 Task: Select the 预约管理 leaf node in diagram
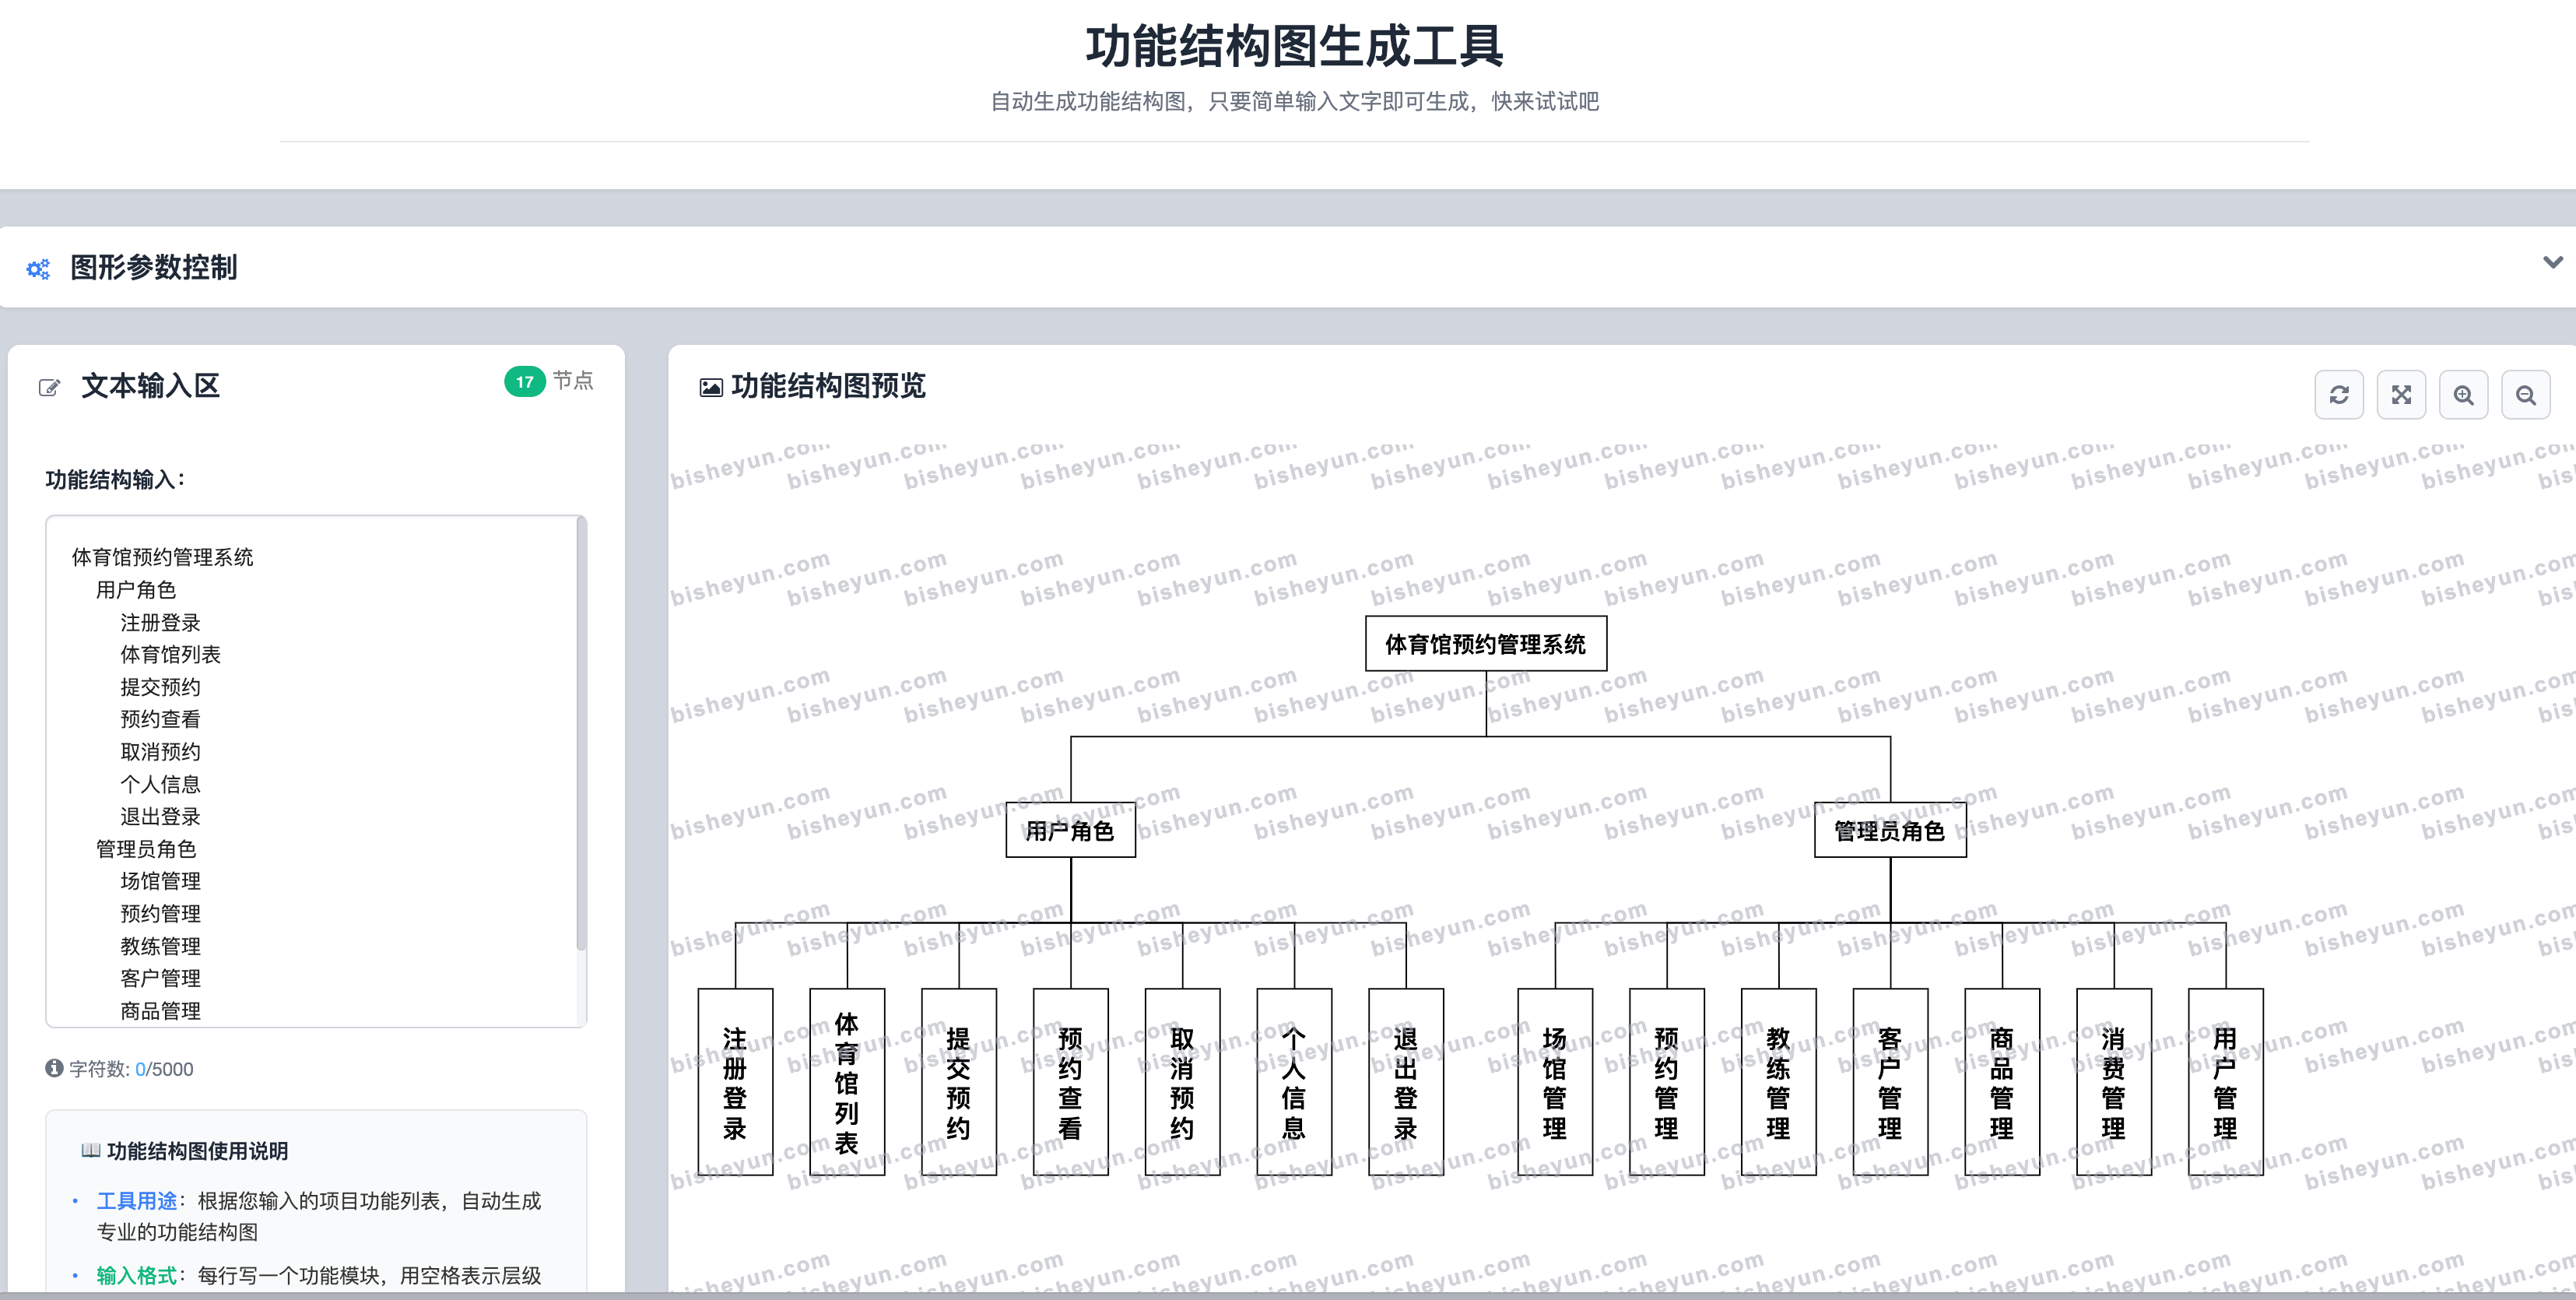[x=1667, y=1082]
